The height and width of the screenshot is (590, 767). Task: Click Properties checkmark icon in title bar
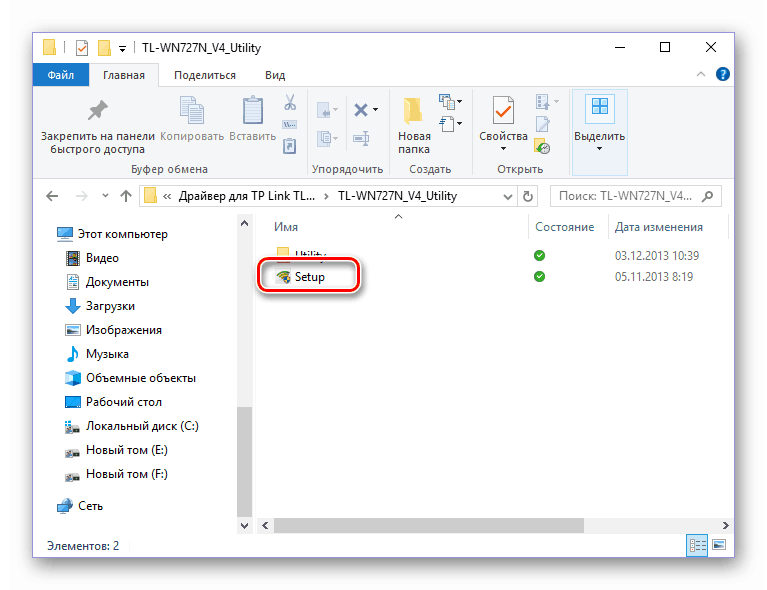(x=82, y=48)
